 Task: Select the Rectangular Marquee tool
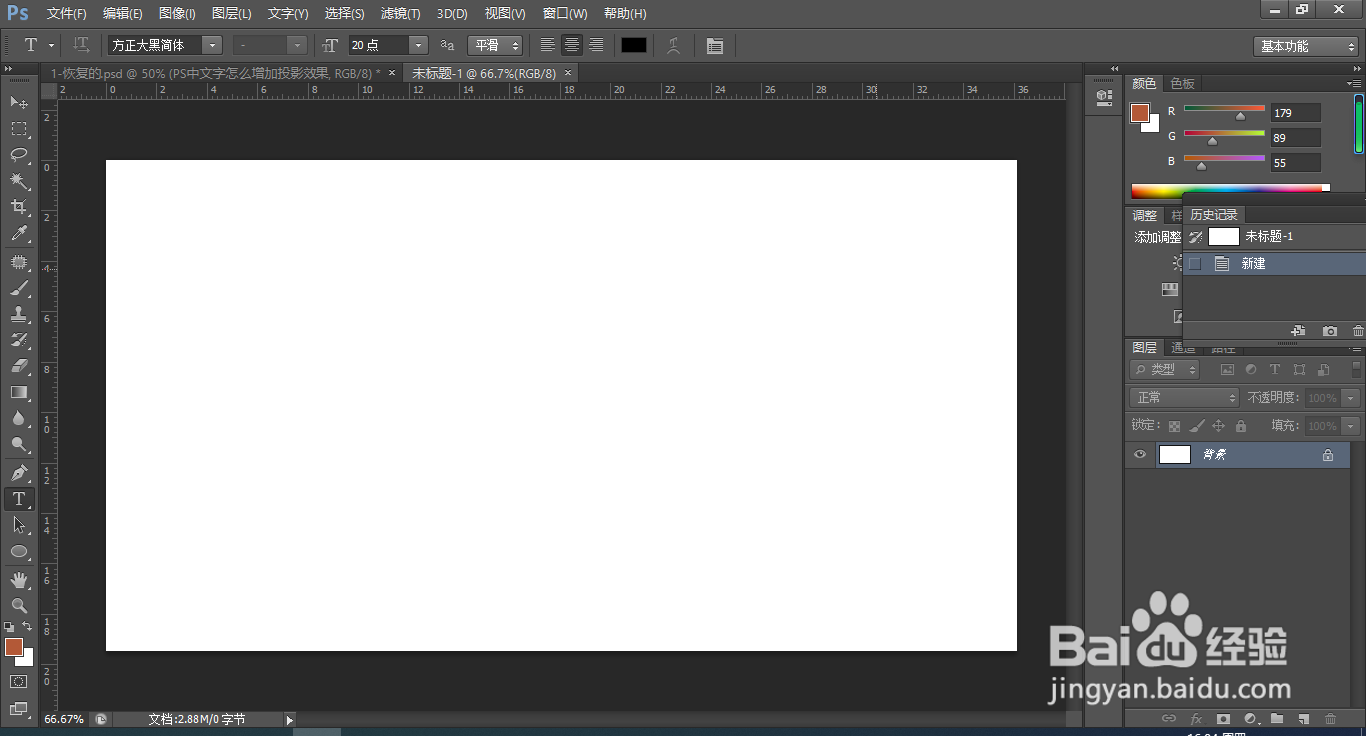point(19,128)
